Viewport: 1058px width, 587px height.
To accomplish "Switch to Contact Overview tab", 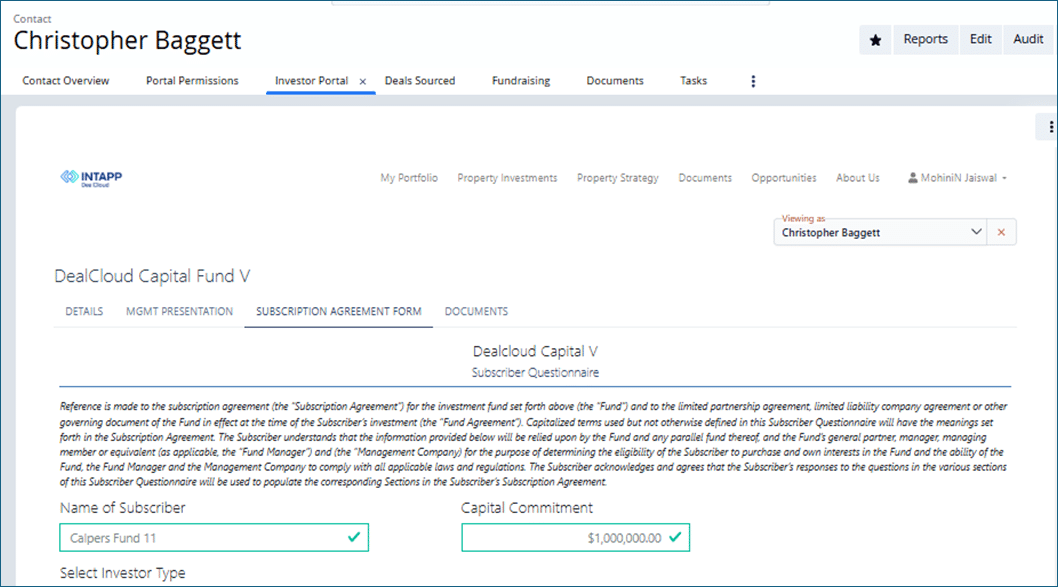I will [66, 81].
